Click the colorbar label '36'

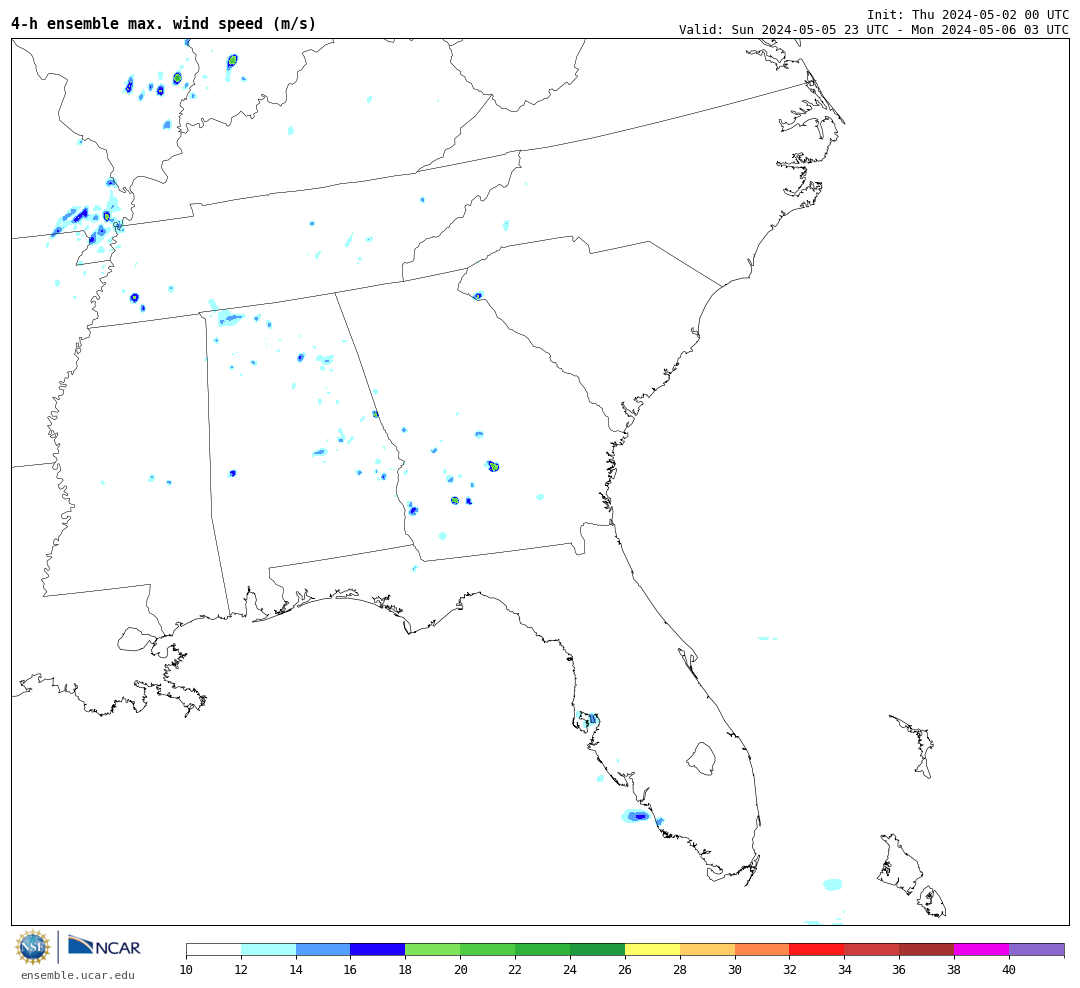coord(900,970)
